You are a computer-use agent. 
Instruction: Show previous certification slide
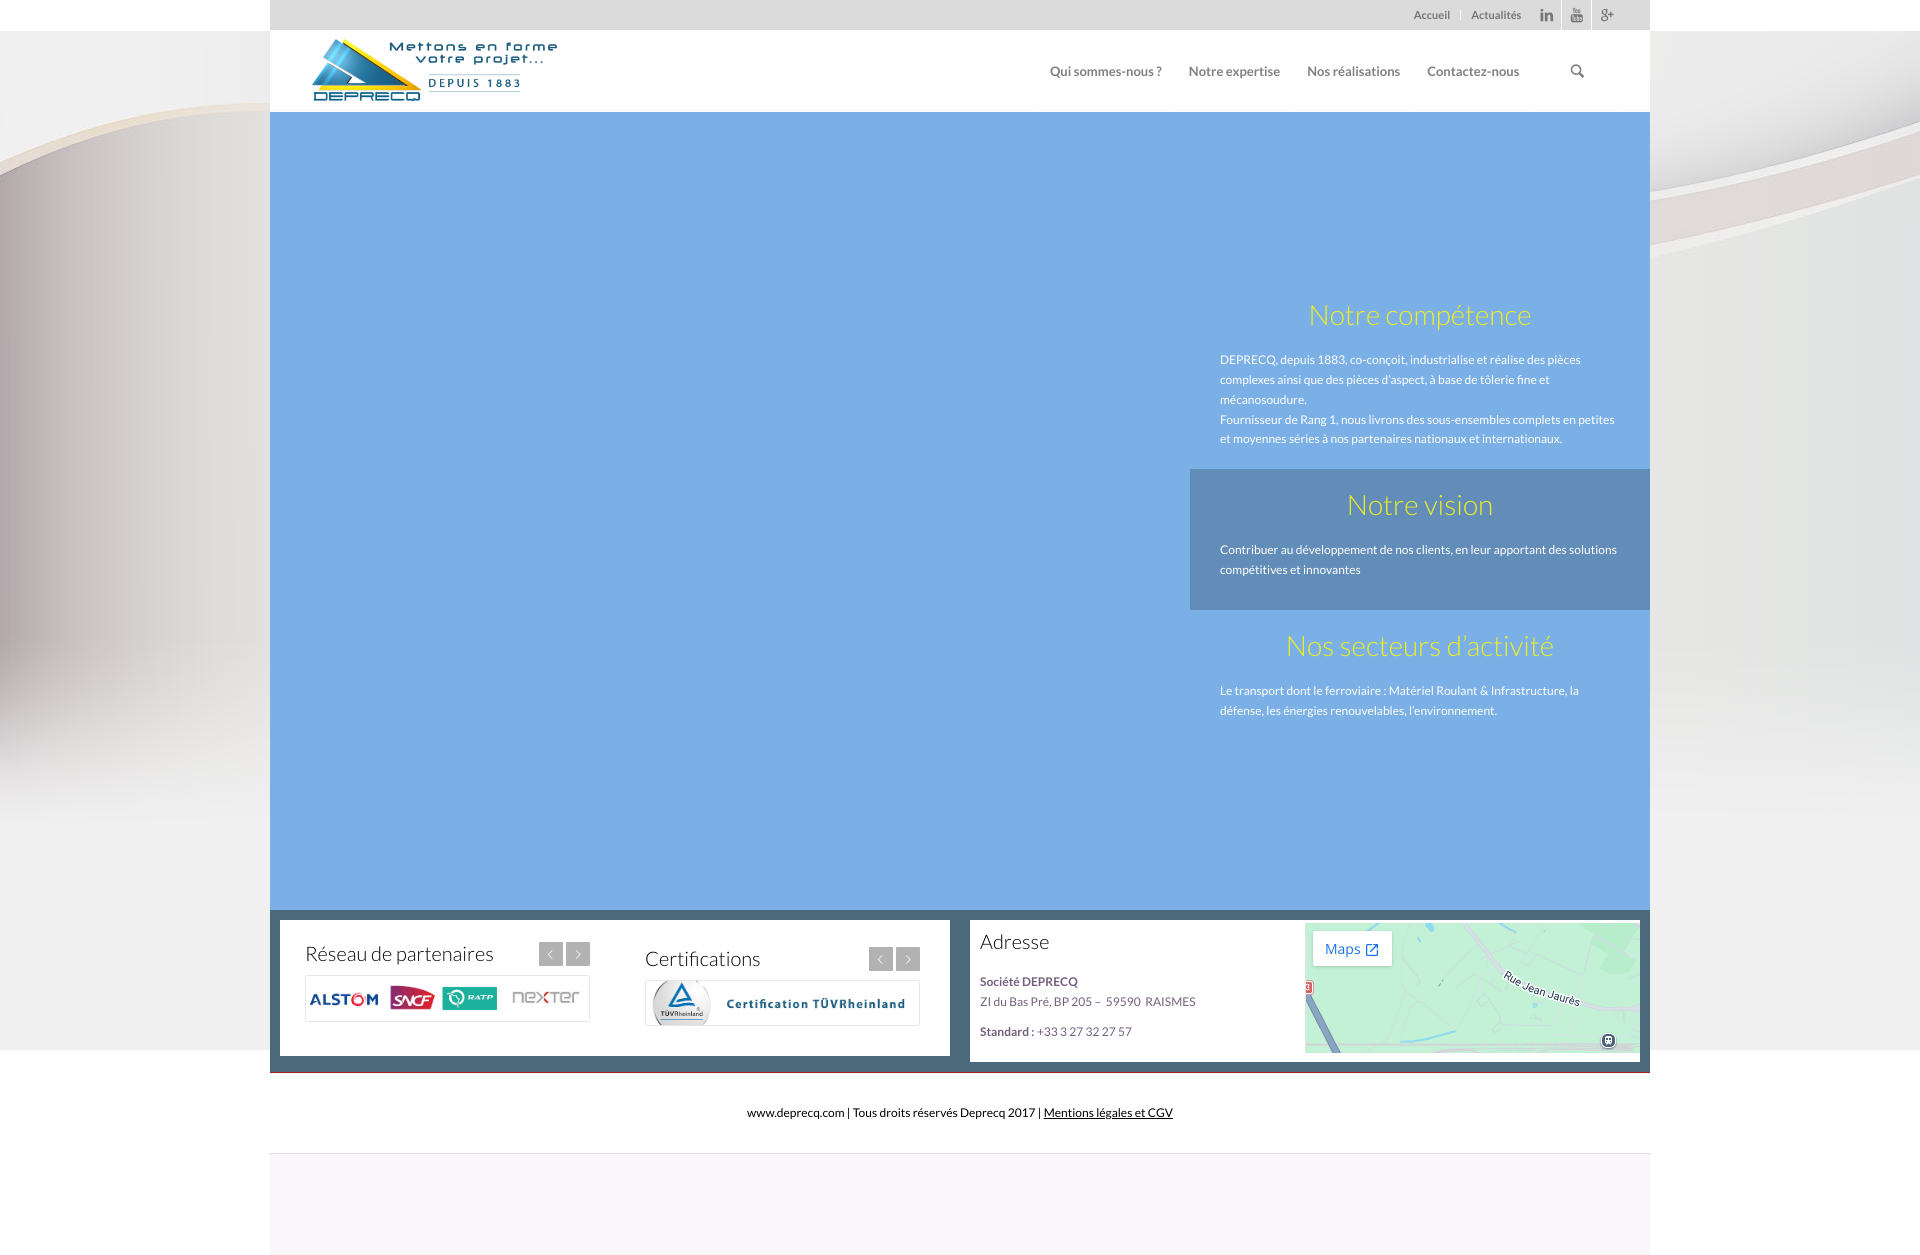pyautogui.click(x=881, y=959)
